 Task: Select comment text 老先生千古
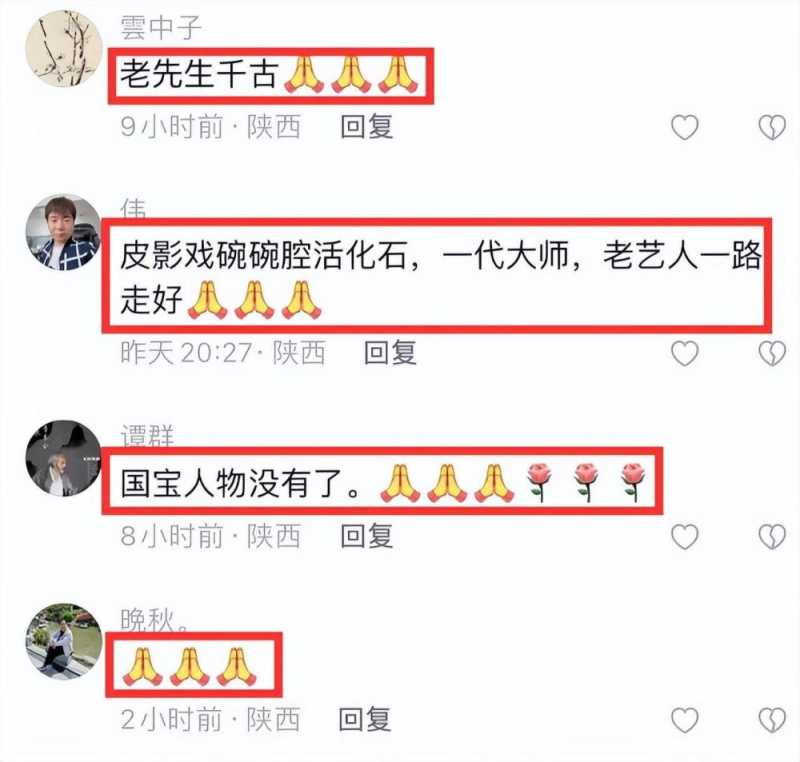tap(199, 74)
